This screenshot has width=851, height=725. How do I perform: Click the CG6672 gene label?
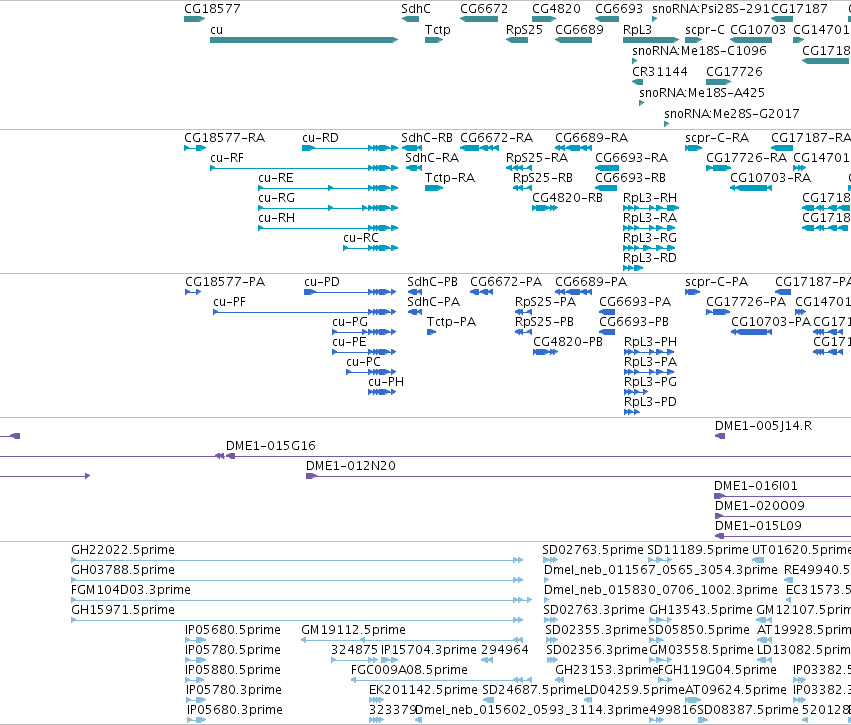coord(484,9)
